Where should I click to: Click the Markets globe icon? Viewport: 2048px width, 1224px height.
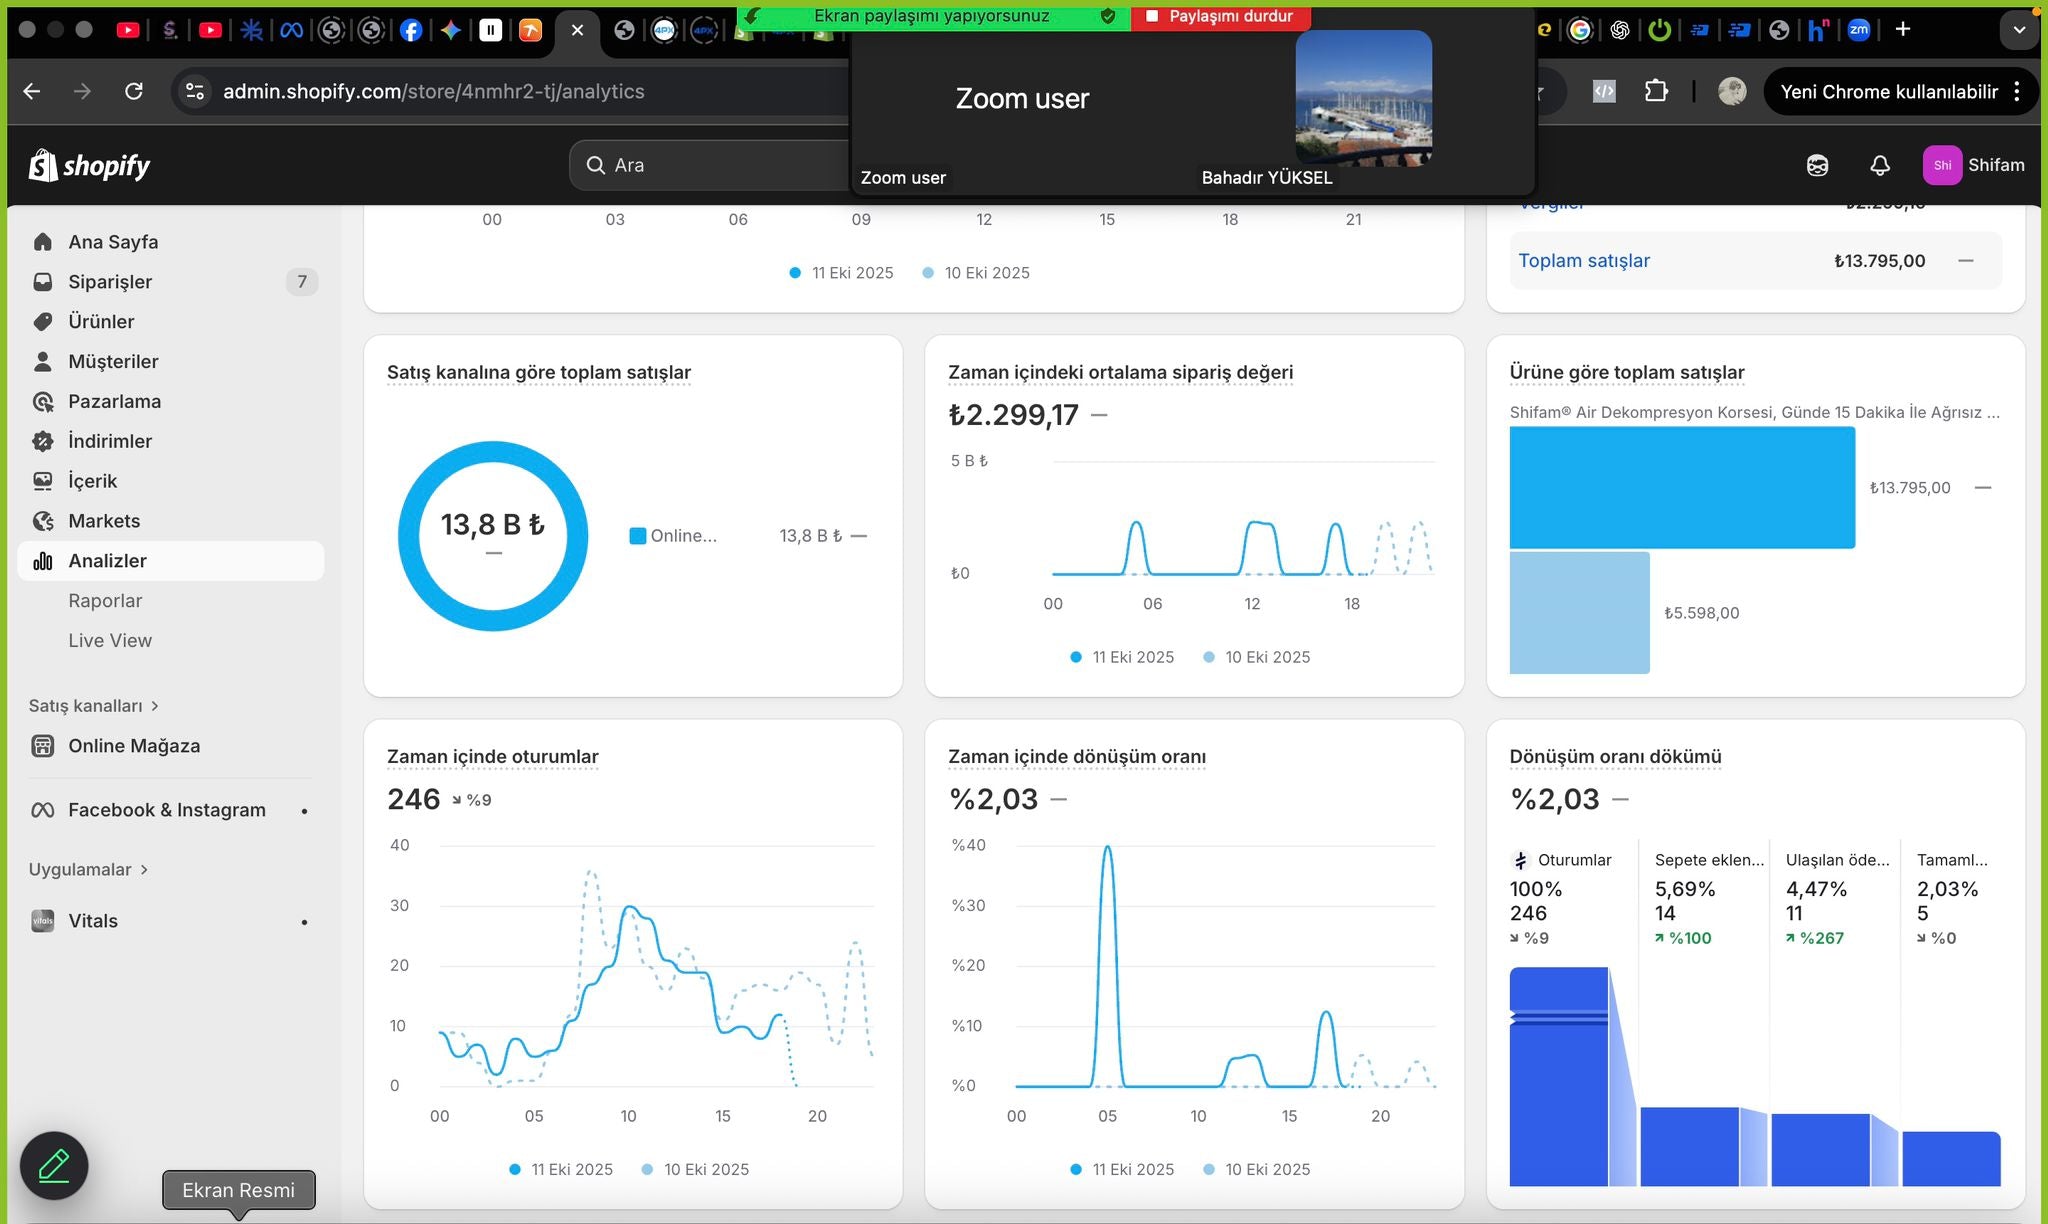point(42,521)
